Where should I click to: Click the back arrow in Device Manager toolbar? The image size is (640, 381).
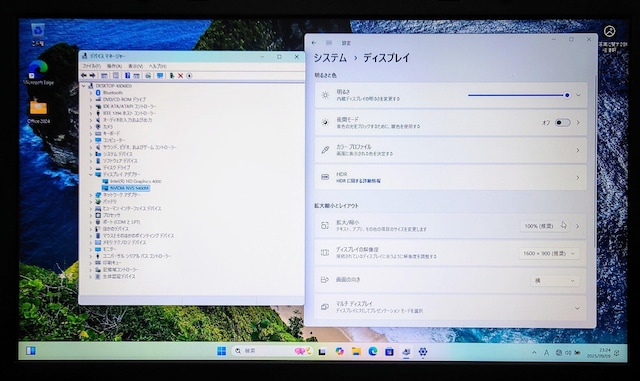84,76
